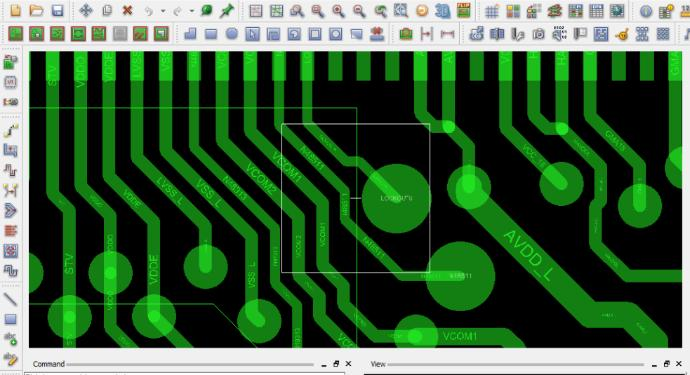690x375 pixels.
Task: Click the Redo arrow icon
Action: pyautogui.click(x=177, y=11)
